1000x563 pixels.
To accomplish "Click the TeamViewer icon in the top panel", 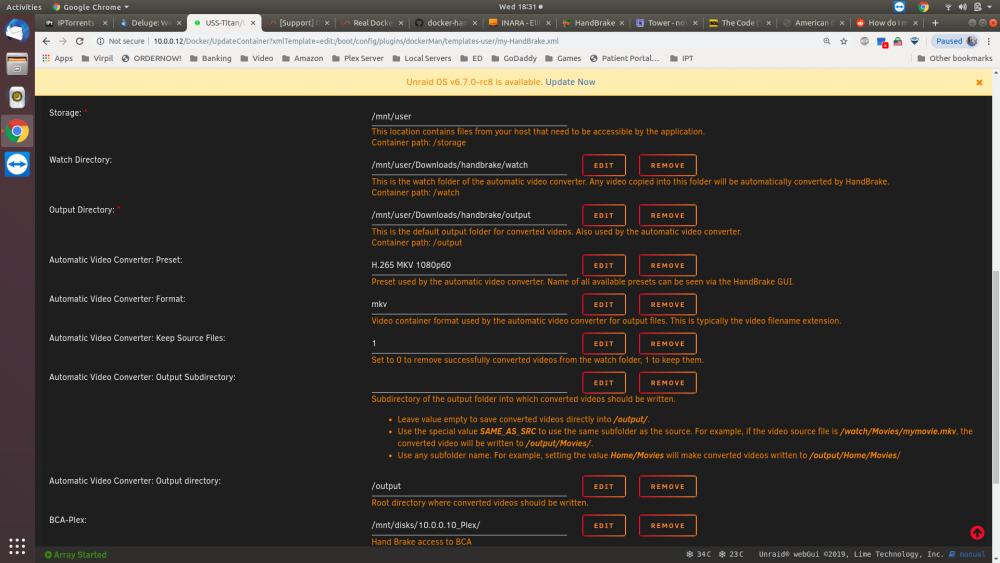I will pyautogui.click(x=899, y=6).
